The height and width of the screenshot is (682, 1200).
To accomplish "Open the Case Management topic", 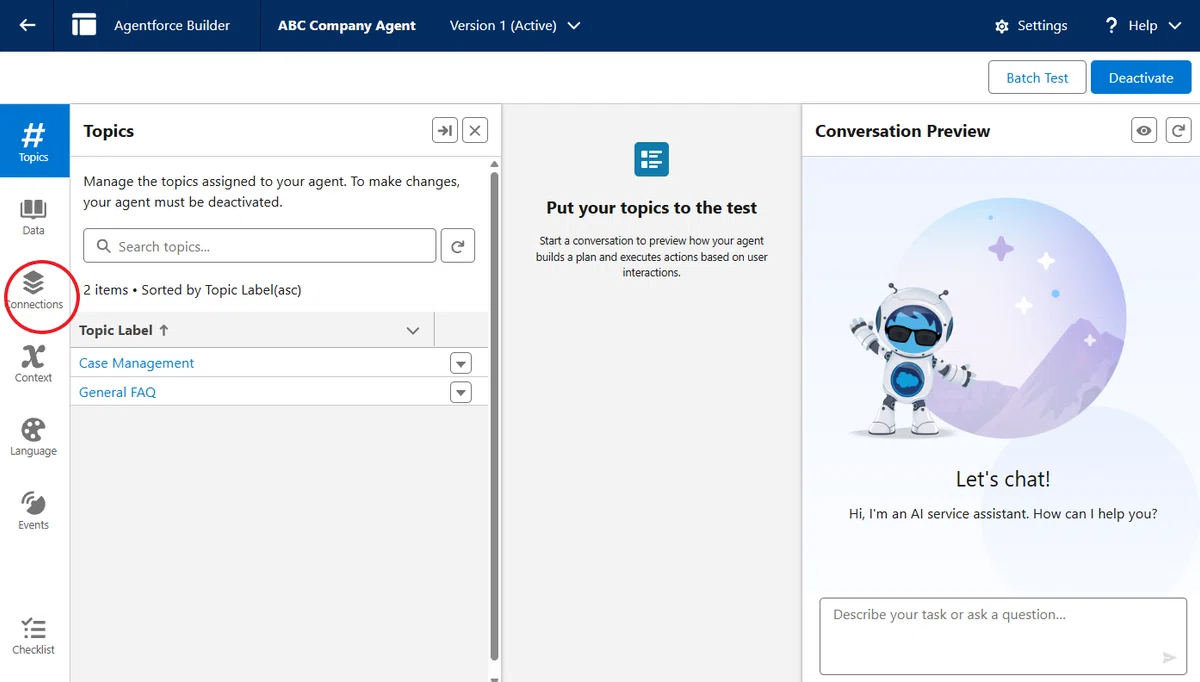I will click(137, 363).
